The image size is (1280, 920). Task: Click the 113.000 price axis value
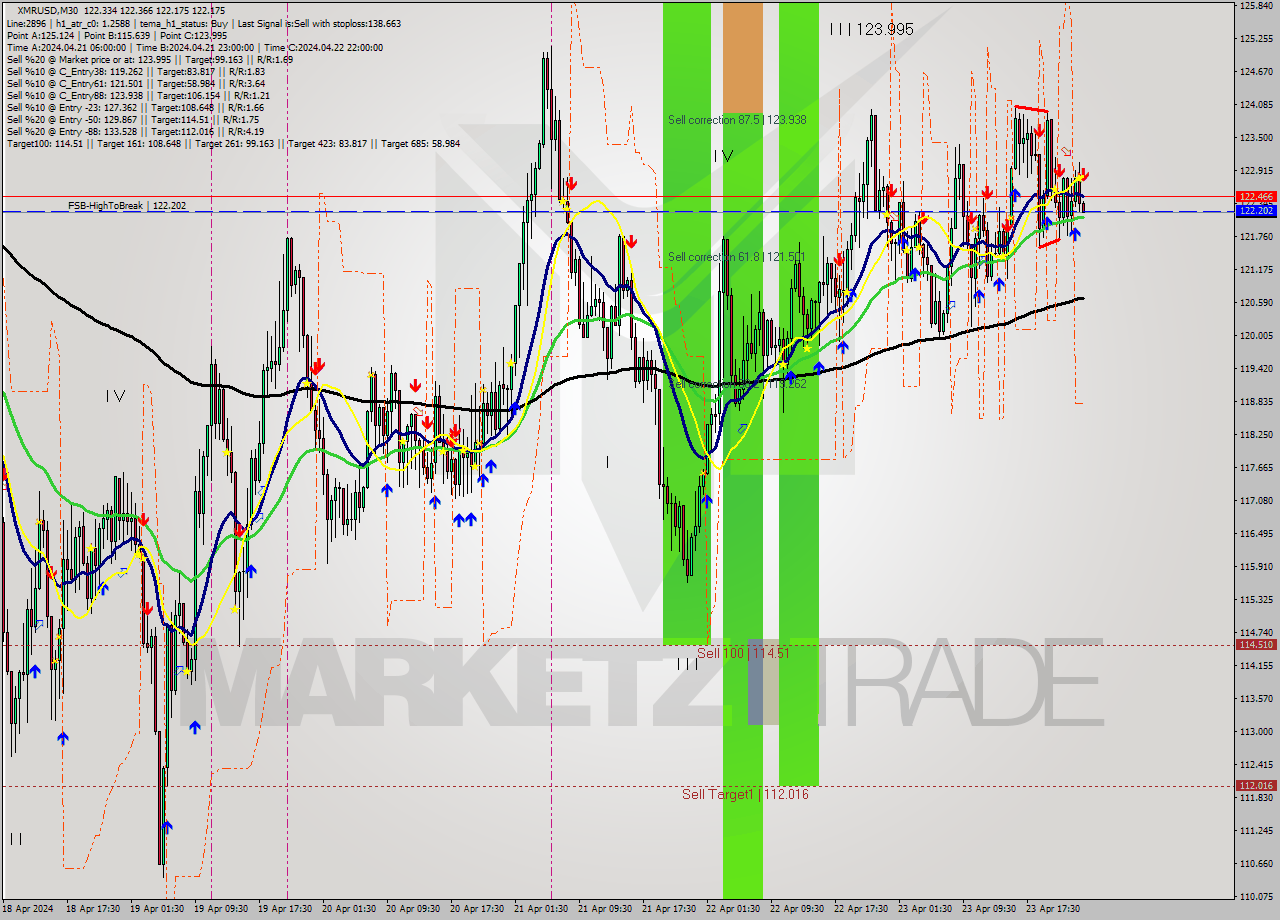click(x=1256, y=732)
